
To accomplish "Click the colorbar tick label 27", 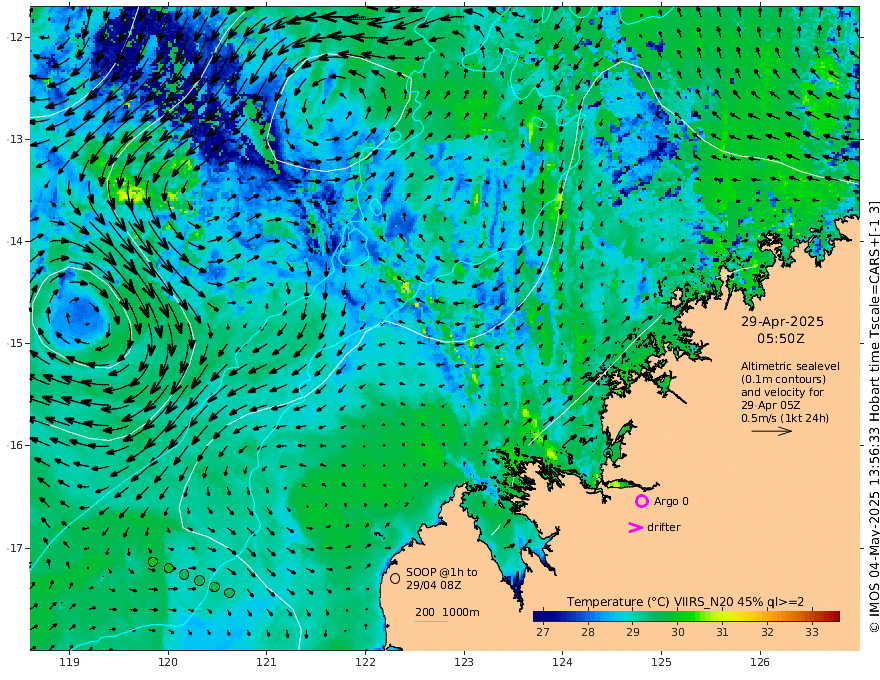I will [x=543, y=632].
